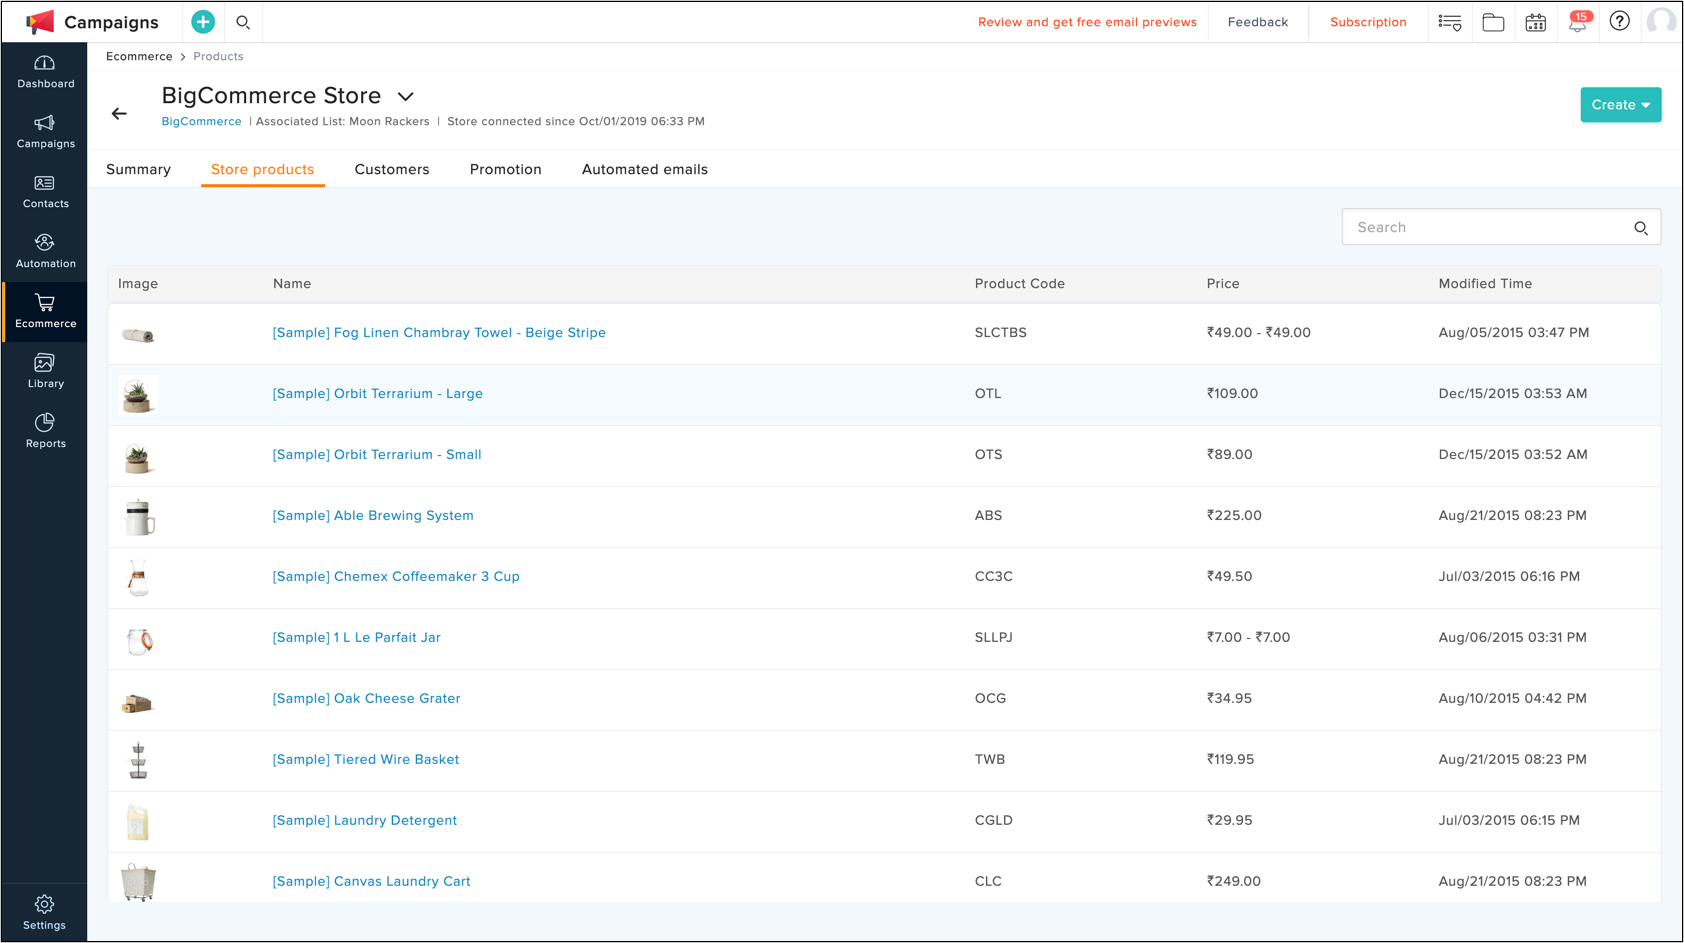Open the Automated emails tab
1684x943 pixels.
(x=645, y=169)
